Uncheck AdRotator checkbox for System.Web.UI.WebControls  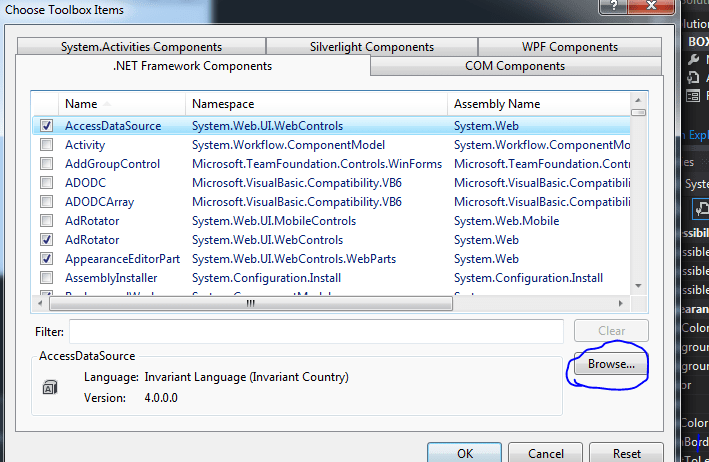[x=46, y=240]
